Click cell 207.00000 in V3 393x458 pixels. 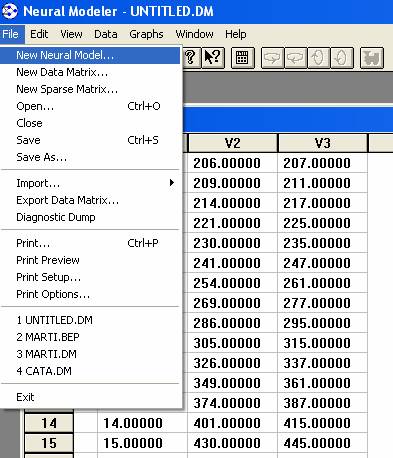click(322, 163)
